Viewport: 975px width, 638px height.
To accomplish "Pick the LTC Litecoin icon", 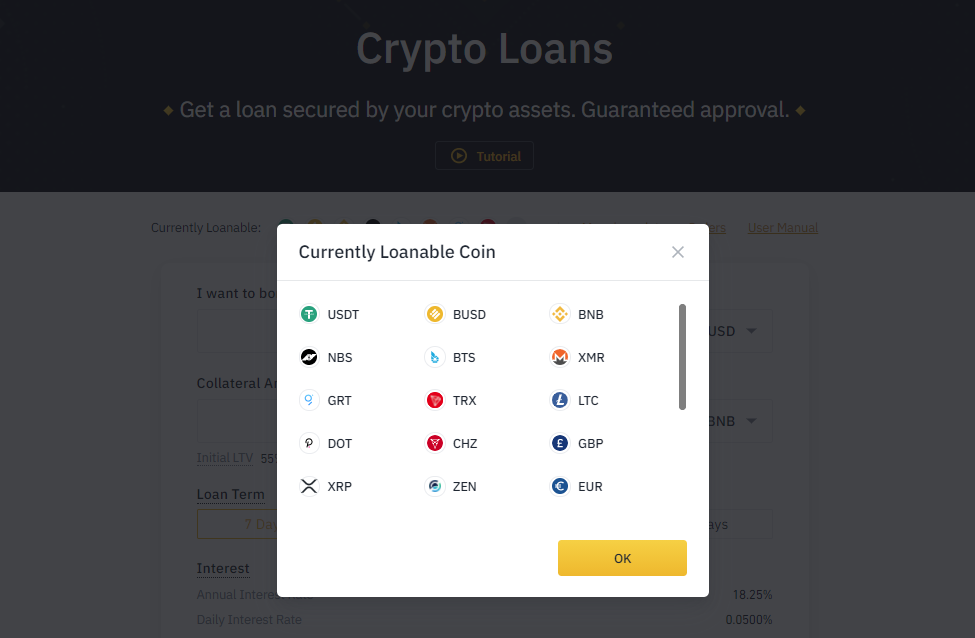I will [560, 400].
